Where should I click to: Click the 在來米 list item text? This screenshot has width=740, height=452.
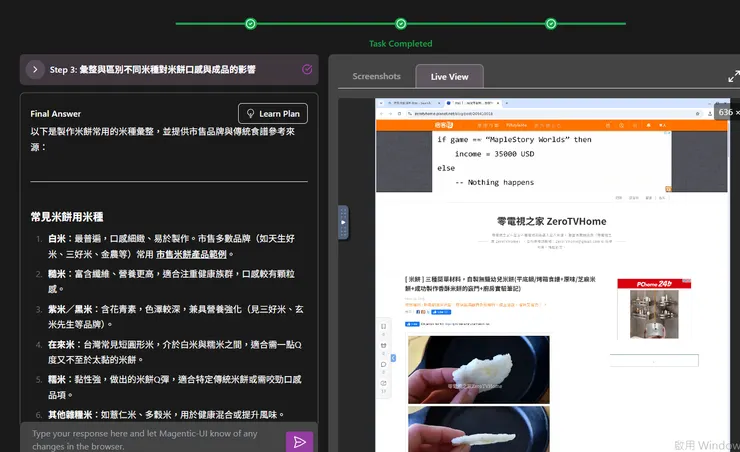(175, 352)
